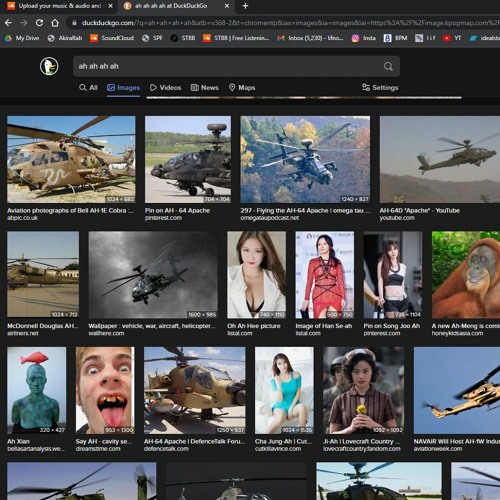
Task: Open the 'Pin on AH - 64 Apache' thumbnail
Action: (x=188, y=159)
